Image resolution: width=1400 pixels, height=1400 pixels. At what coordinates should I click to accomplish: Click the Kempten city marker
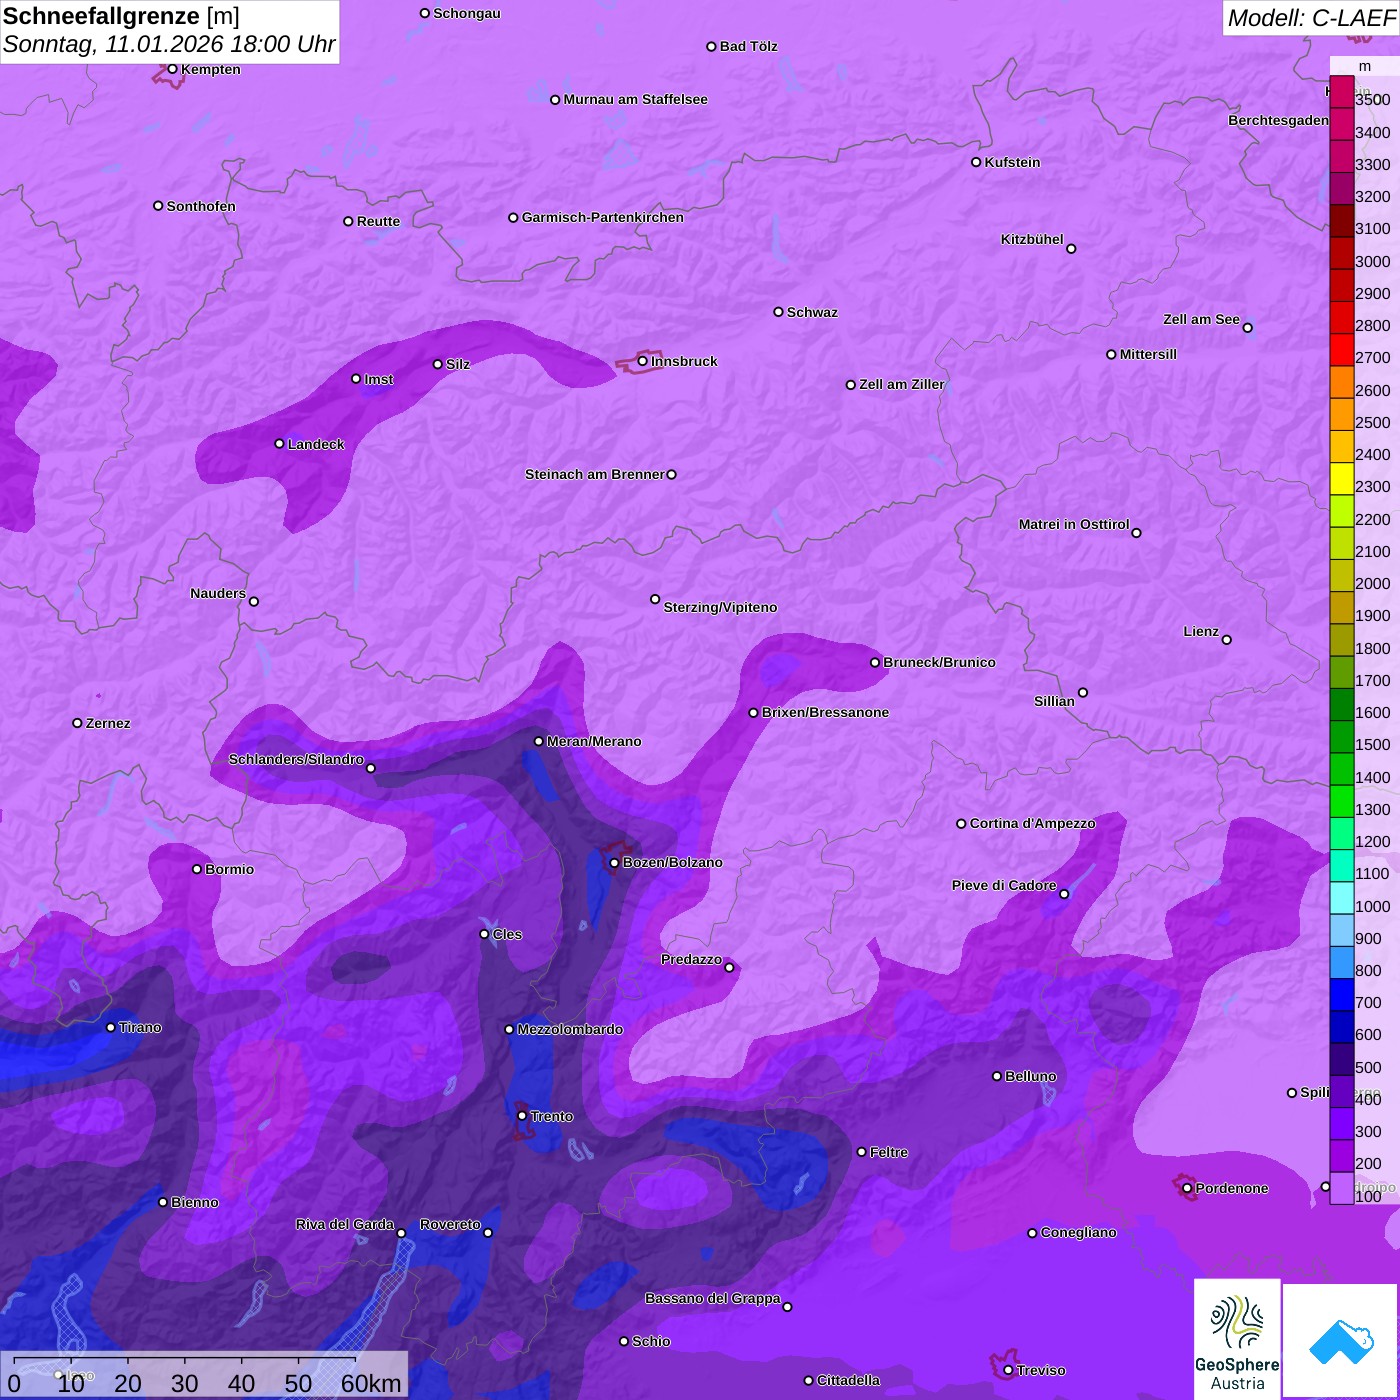[x=172, y=69]
